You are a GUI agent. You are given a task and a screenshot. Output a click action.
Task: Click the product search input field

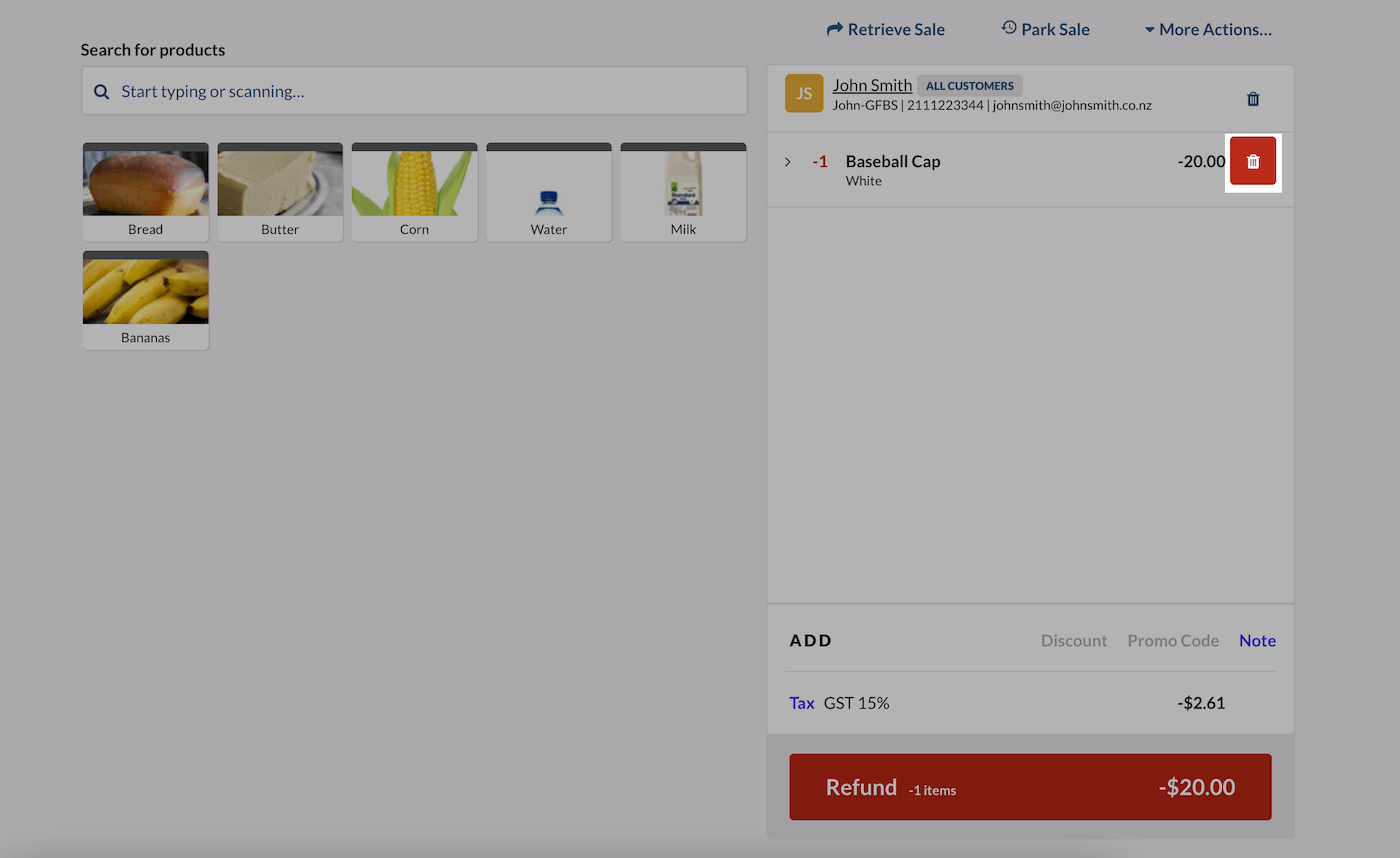pos(414,91)
